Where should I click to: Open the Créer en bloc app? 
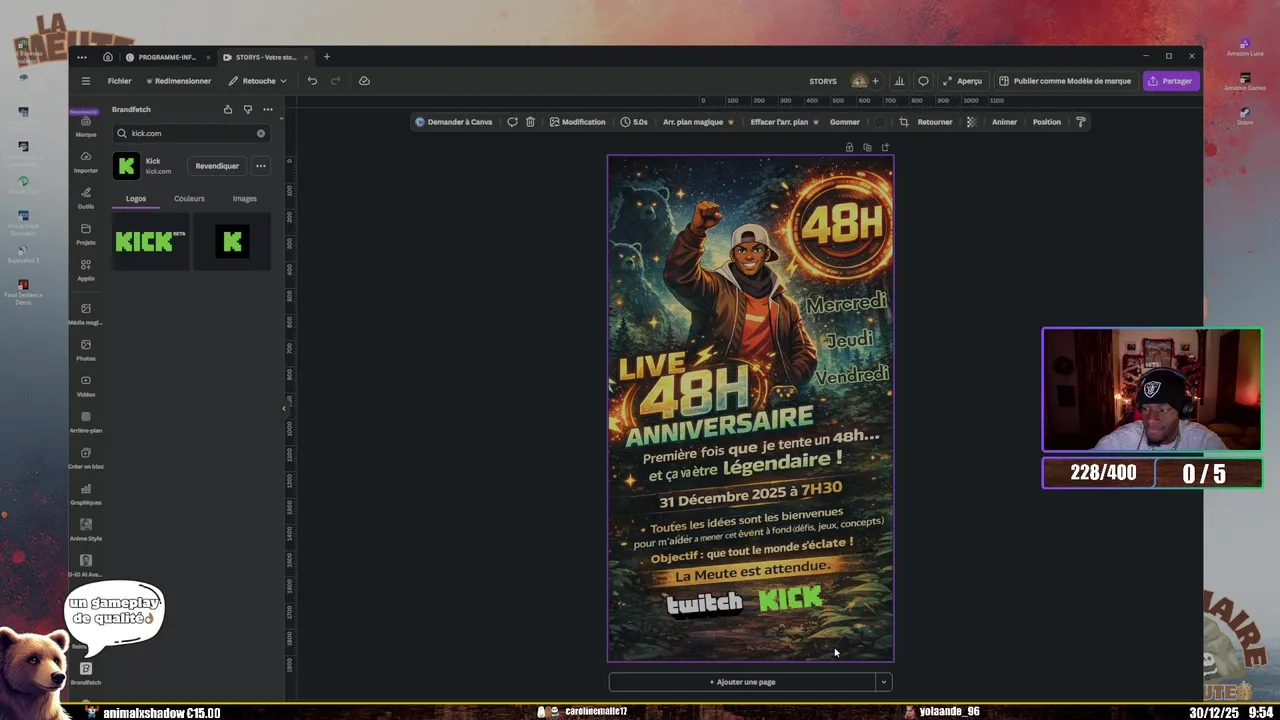pos(86,458)
